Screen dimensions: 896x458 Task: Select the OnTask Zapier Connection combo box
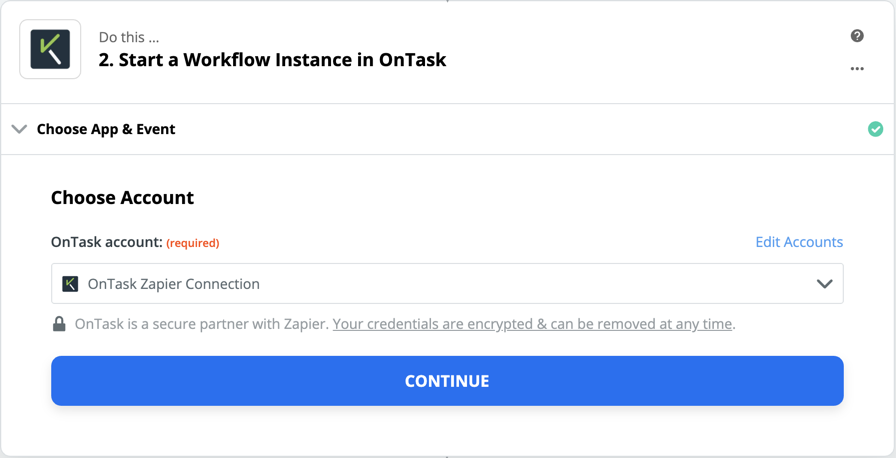(447, 283)
